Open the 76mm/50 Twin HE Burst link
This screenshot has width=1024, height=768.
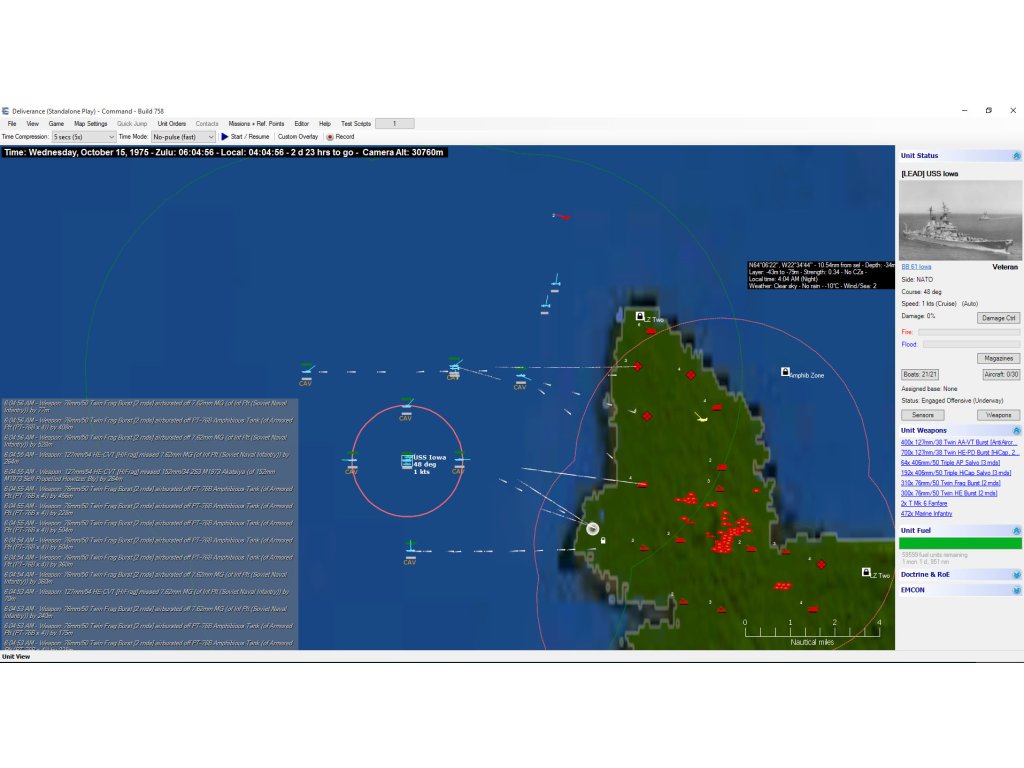point(949,493)
